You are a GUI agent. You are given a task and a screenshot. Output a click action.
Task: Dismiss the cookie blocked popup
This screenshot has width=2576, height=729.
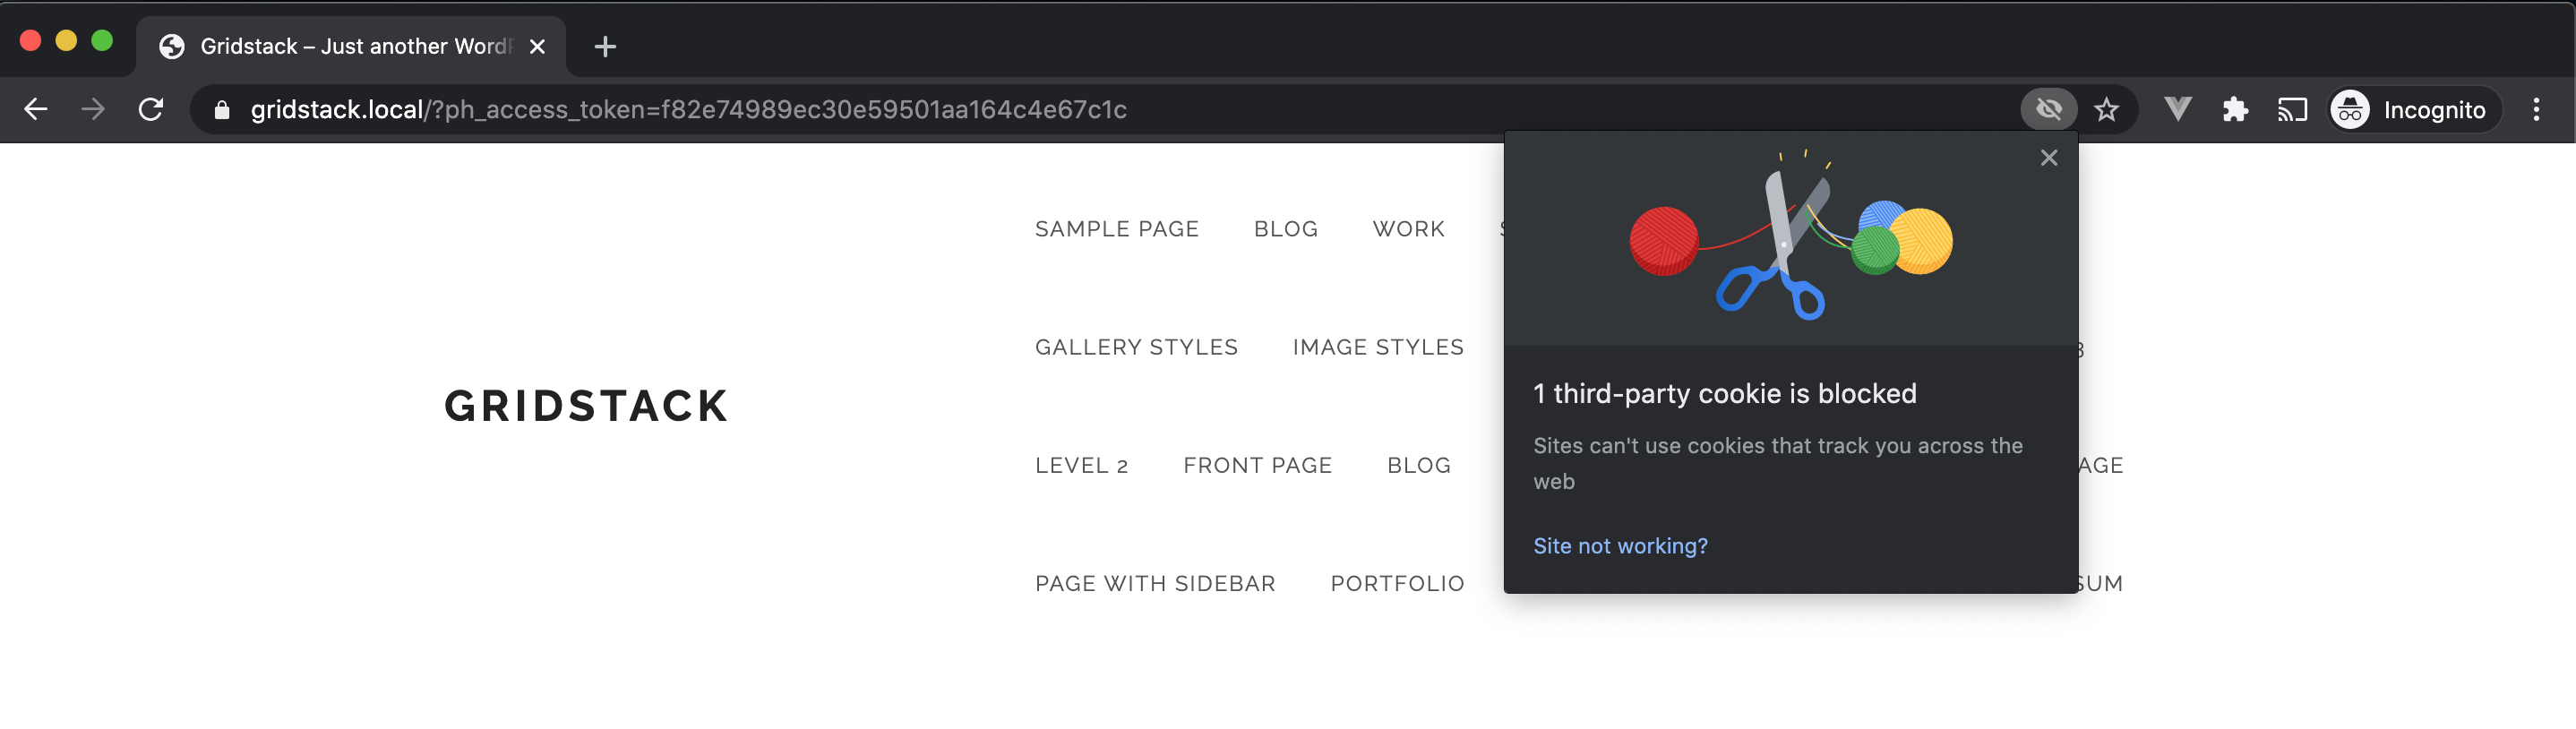pyautogui.click(x=2048, y=158)
